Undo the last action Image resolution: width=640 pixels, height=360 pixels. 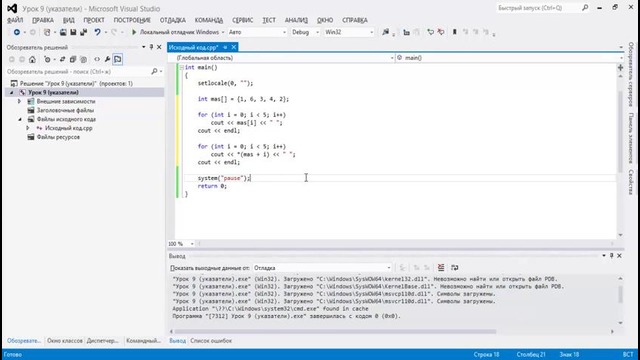(x=97, y=32)
